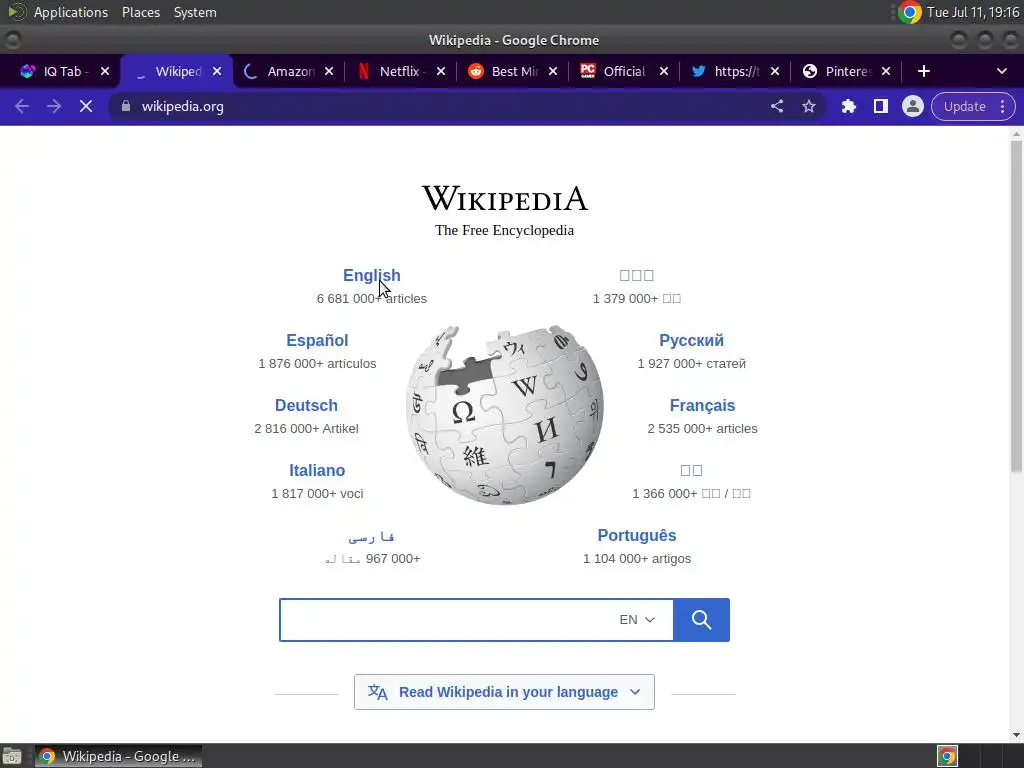Viewport: 1024px width, 768px height.
Task: Close the Official PC Gamer tab
Action: coord(664,71)
